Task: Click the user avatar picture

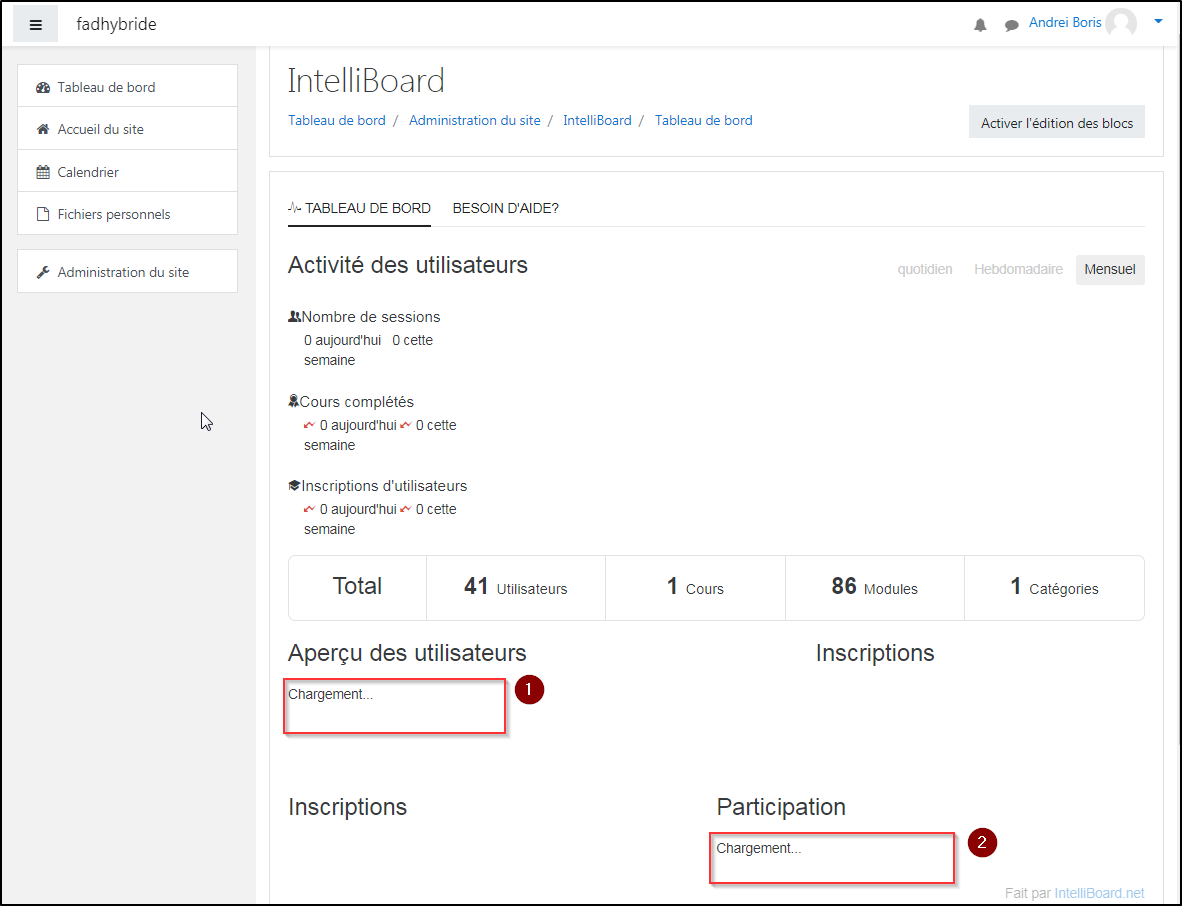Action: click(1121, 23)
